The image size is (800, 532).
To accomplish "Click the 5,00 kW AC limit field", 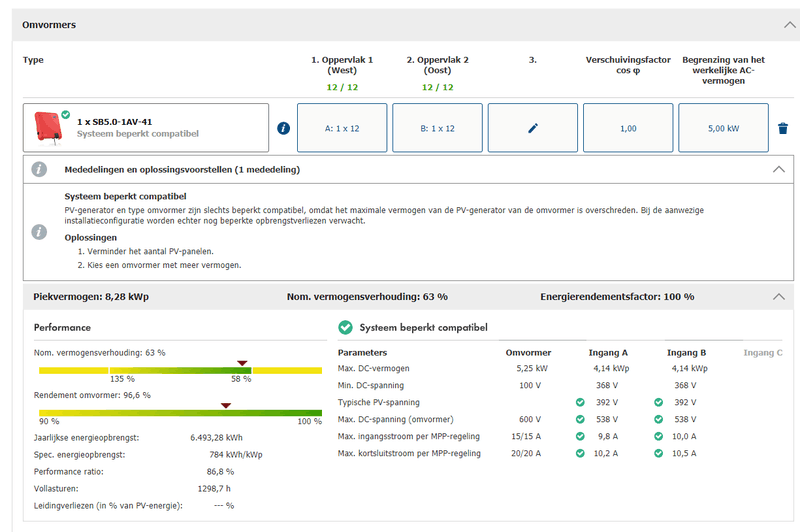I will [723, 129].
